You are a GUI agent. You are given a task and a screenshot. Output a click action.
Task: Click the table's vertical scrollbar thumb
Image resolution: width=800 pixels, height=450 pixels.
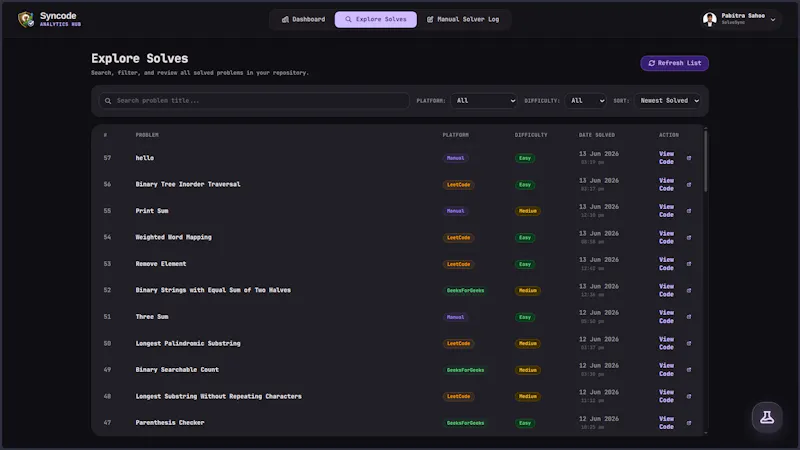706,161
